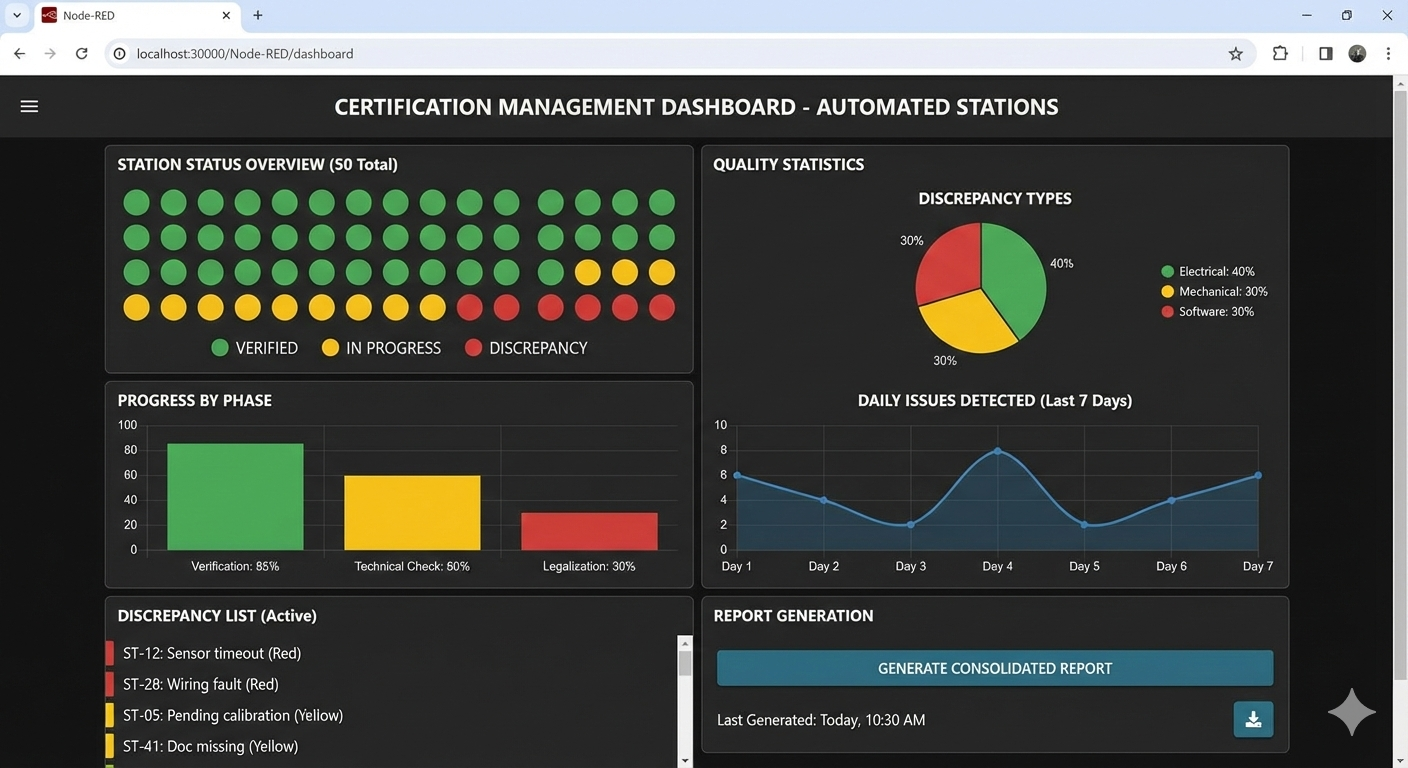
Task: Open the hamburger menu in dashboard header
Action: 29,106
